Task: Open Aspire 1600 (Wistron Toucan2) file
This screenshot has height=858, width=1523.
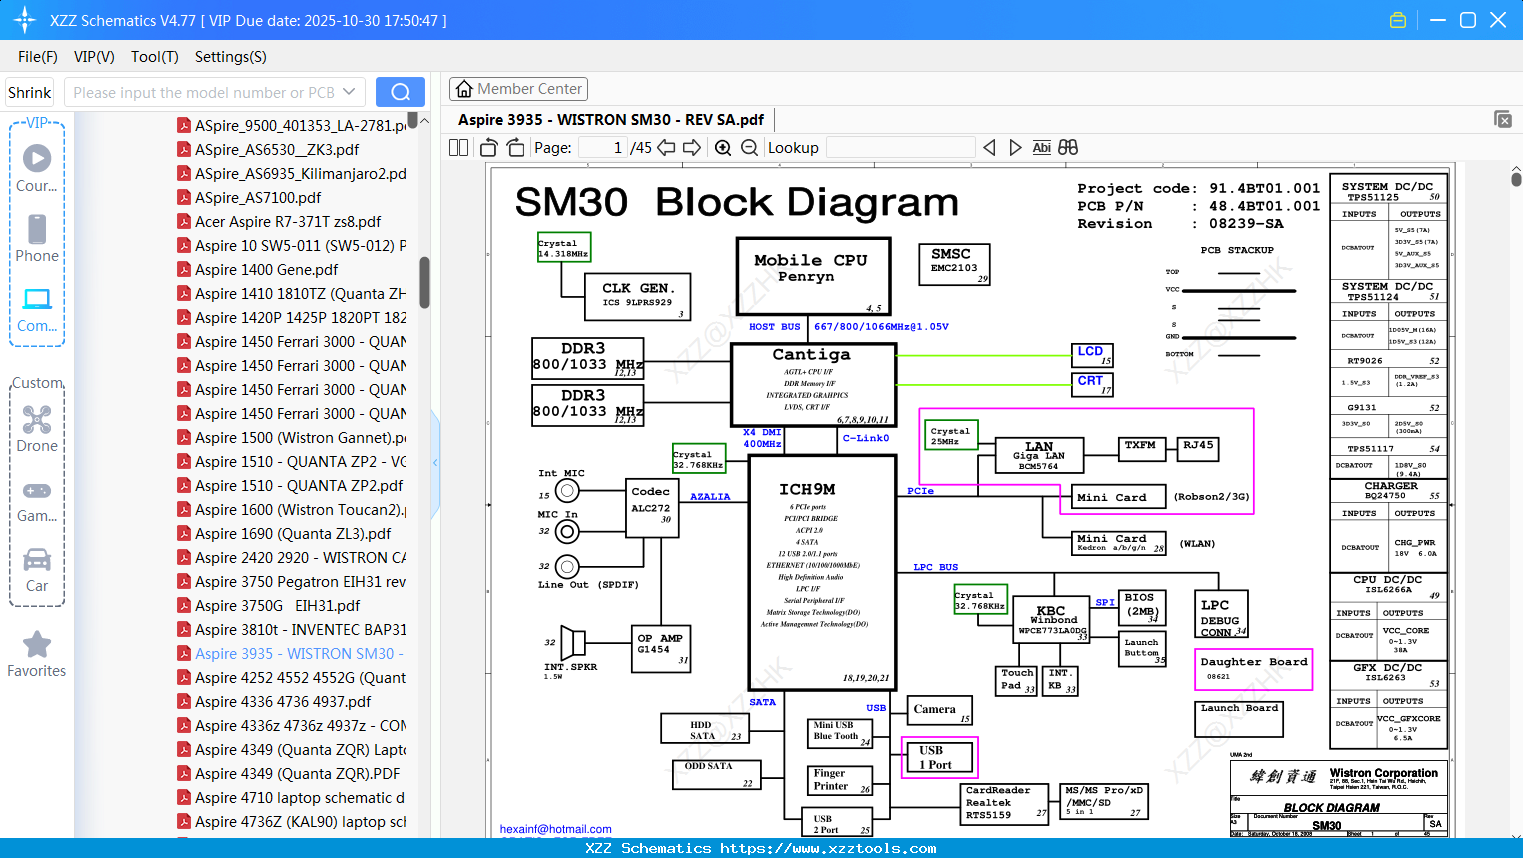Action: [301, 509]
